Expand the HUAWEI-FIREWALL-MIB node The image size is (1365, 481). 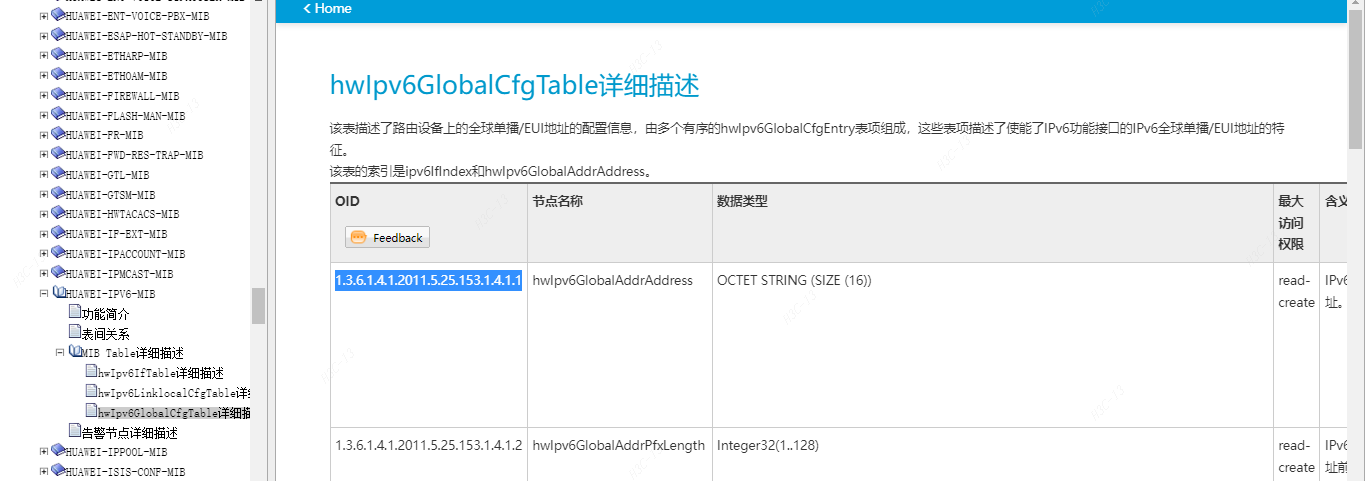click(x=44, y=96)
